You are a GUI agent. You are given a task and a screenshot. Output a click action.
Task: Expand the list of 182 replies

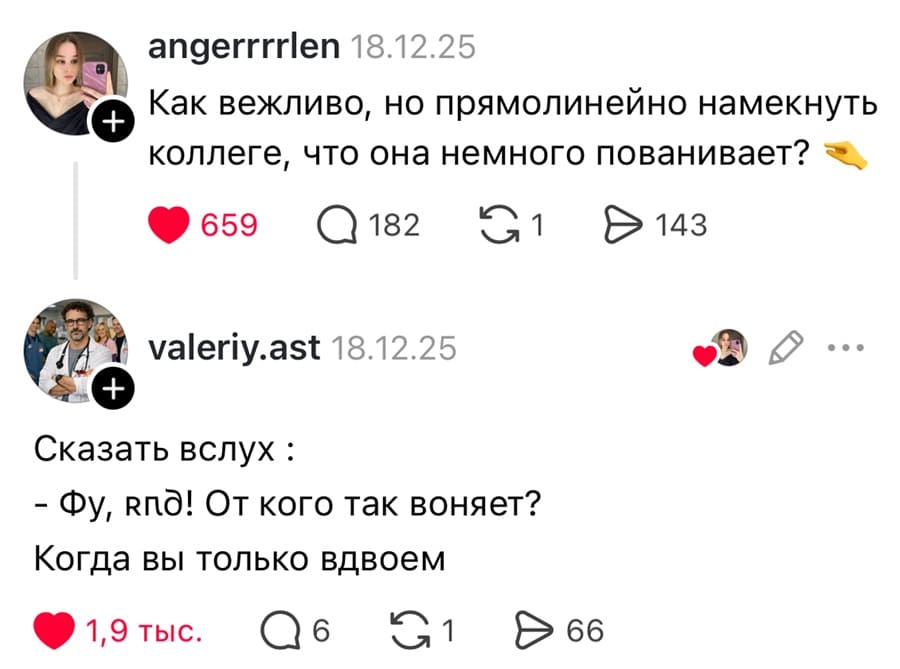click(x=394, y=224)
